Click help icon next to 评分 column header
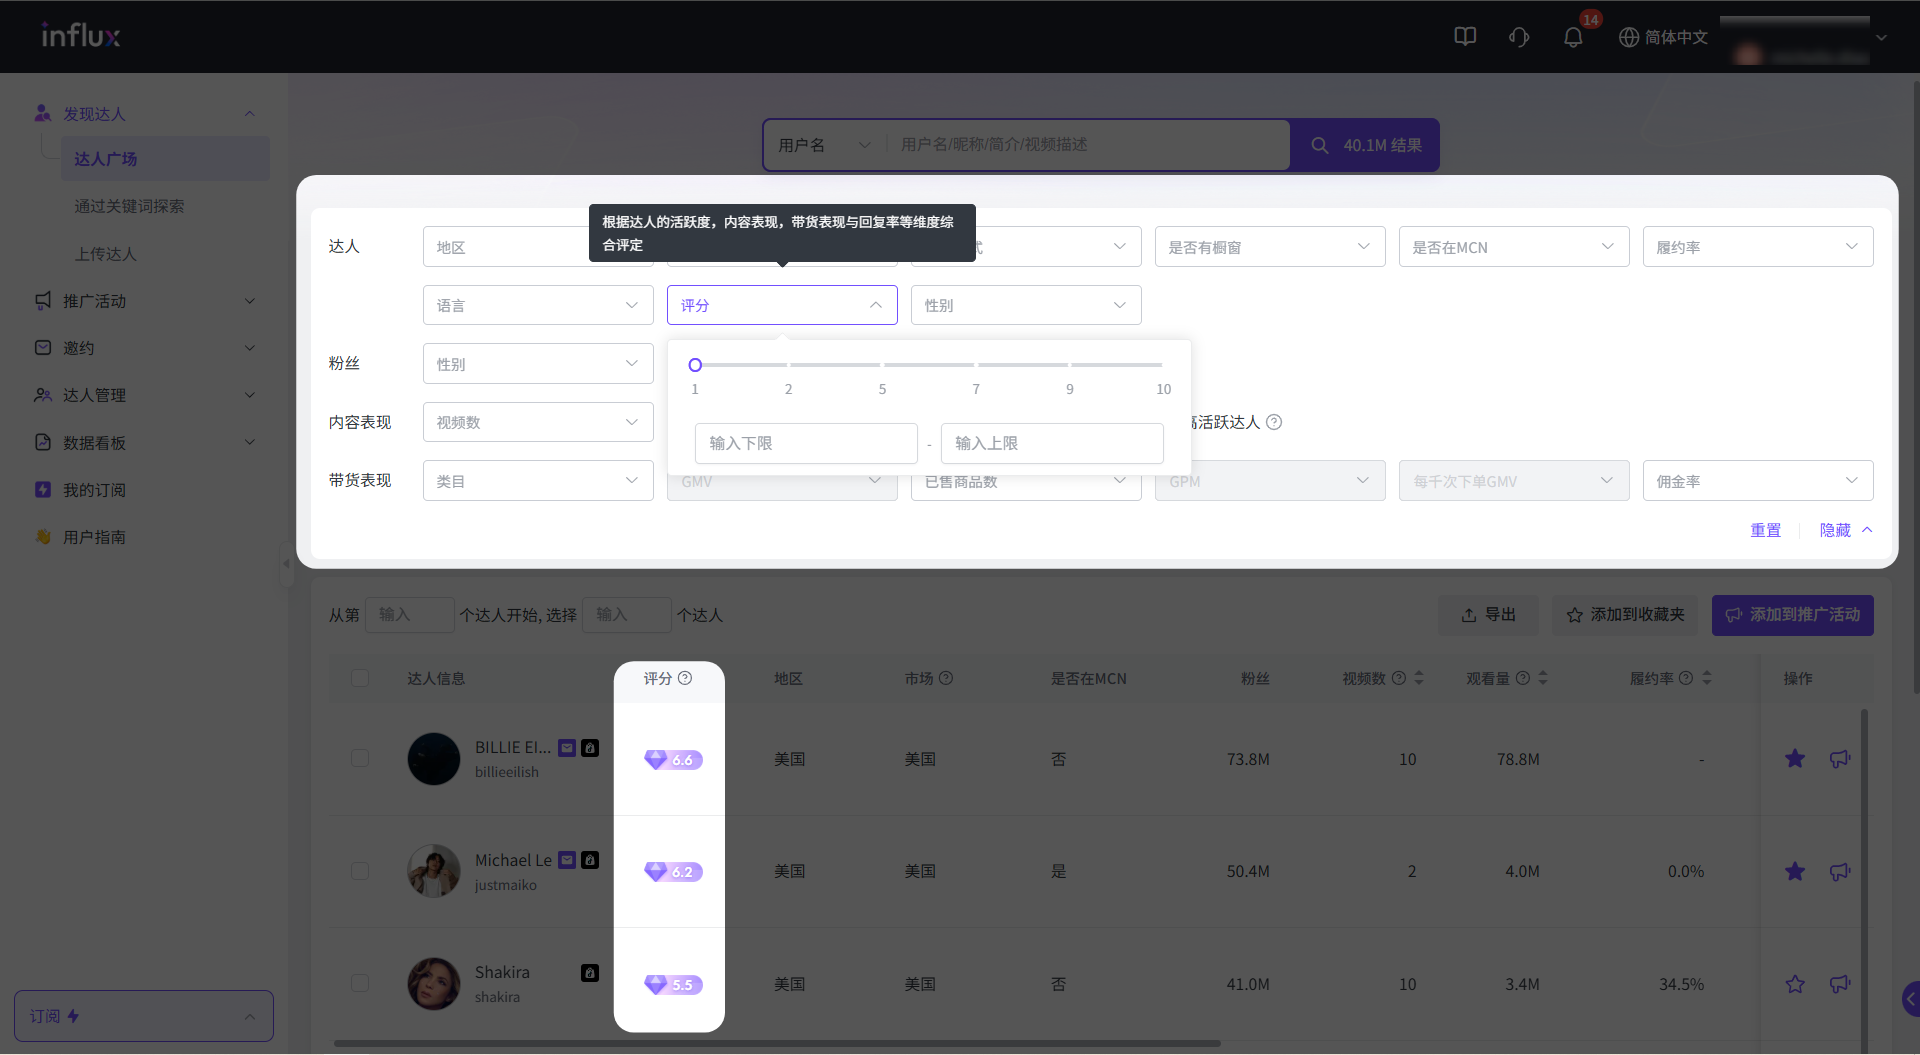The image size is (1920, 1055). tap(685, 678)
